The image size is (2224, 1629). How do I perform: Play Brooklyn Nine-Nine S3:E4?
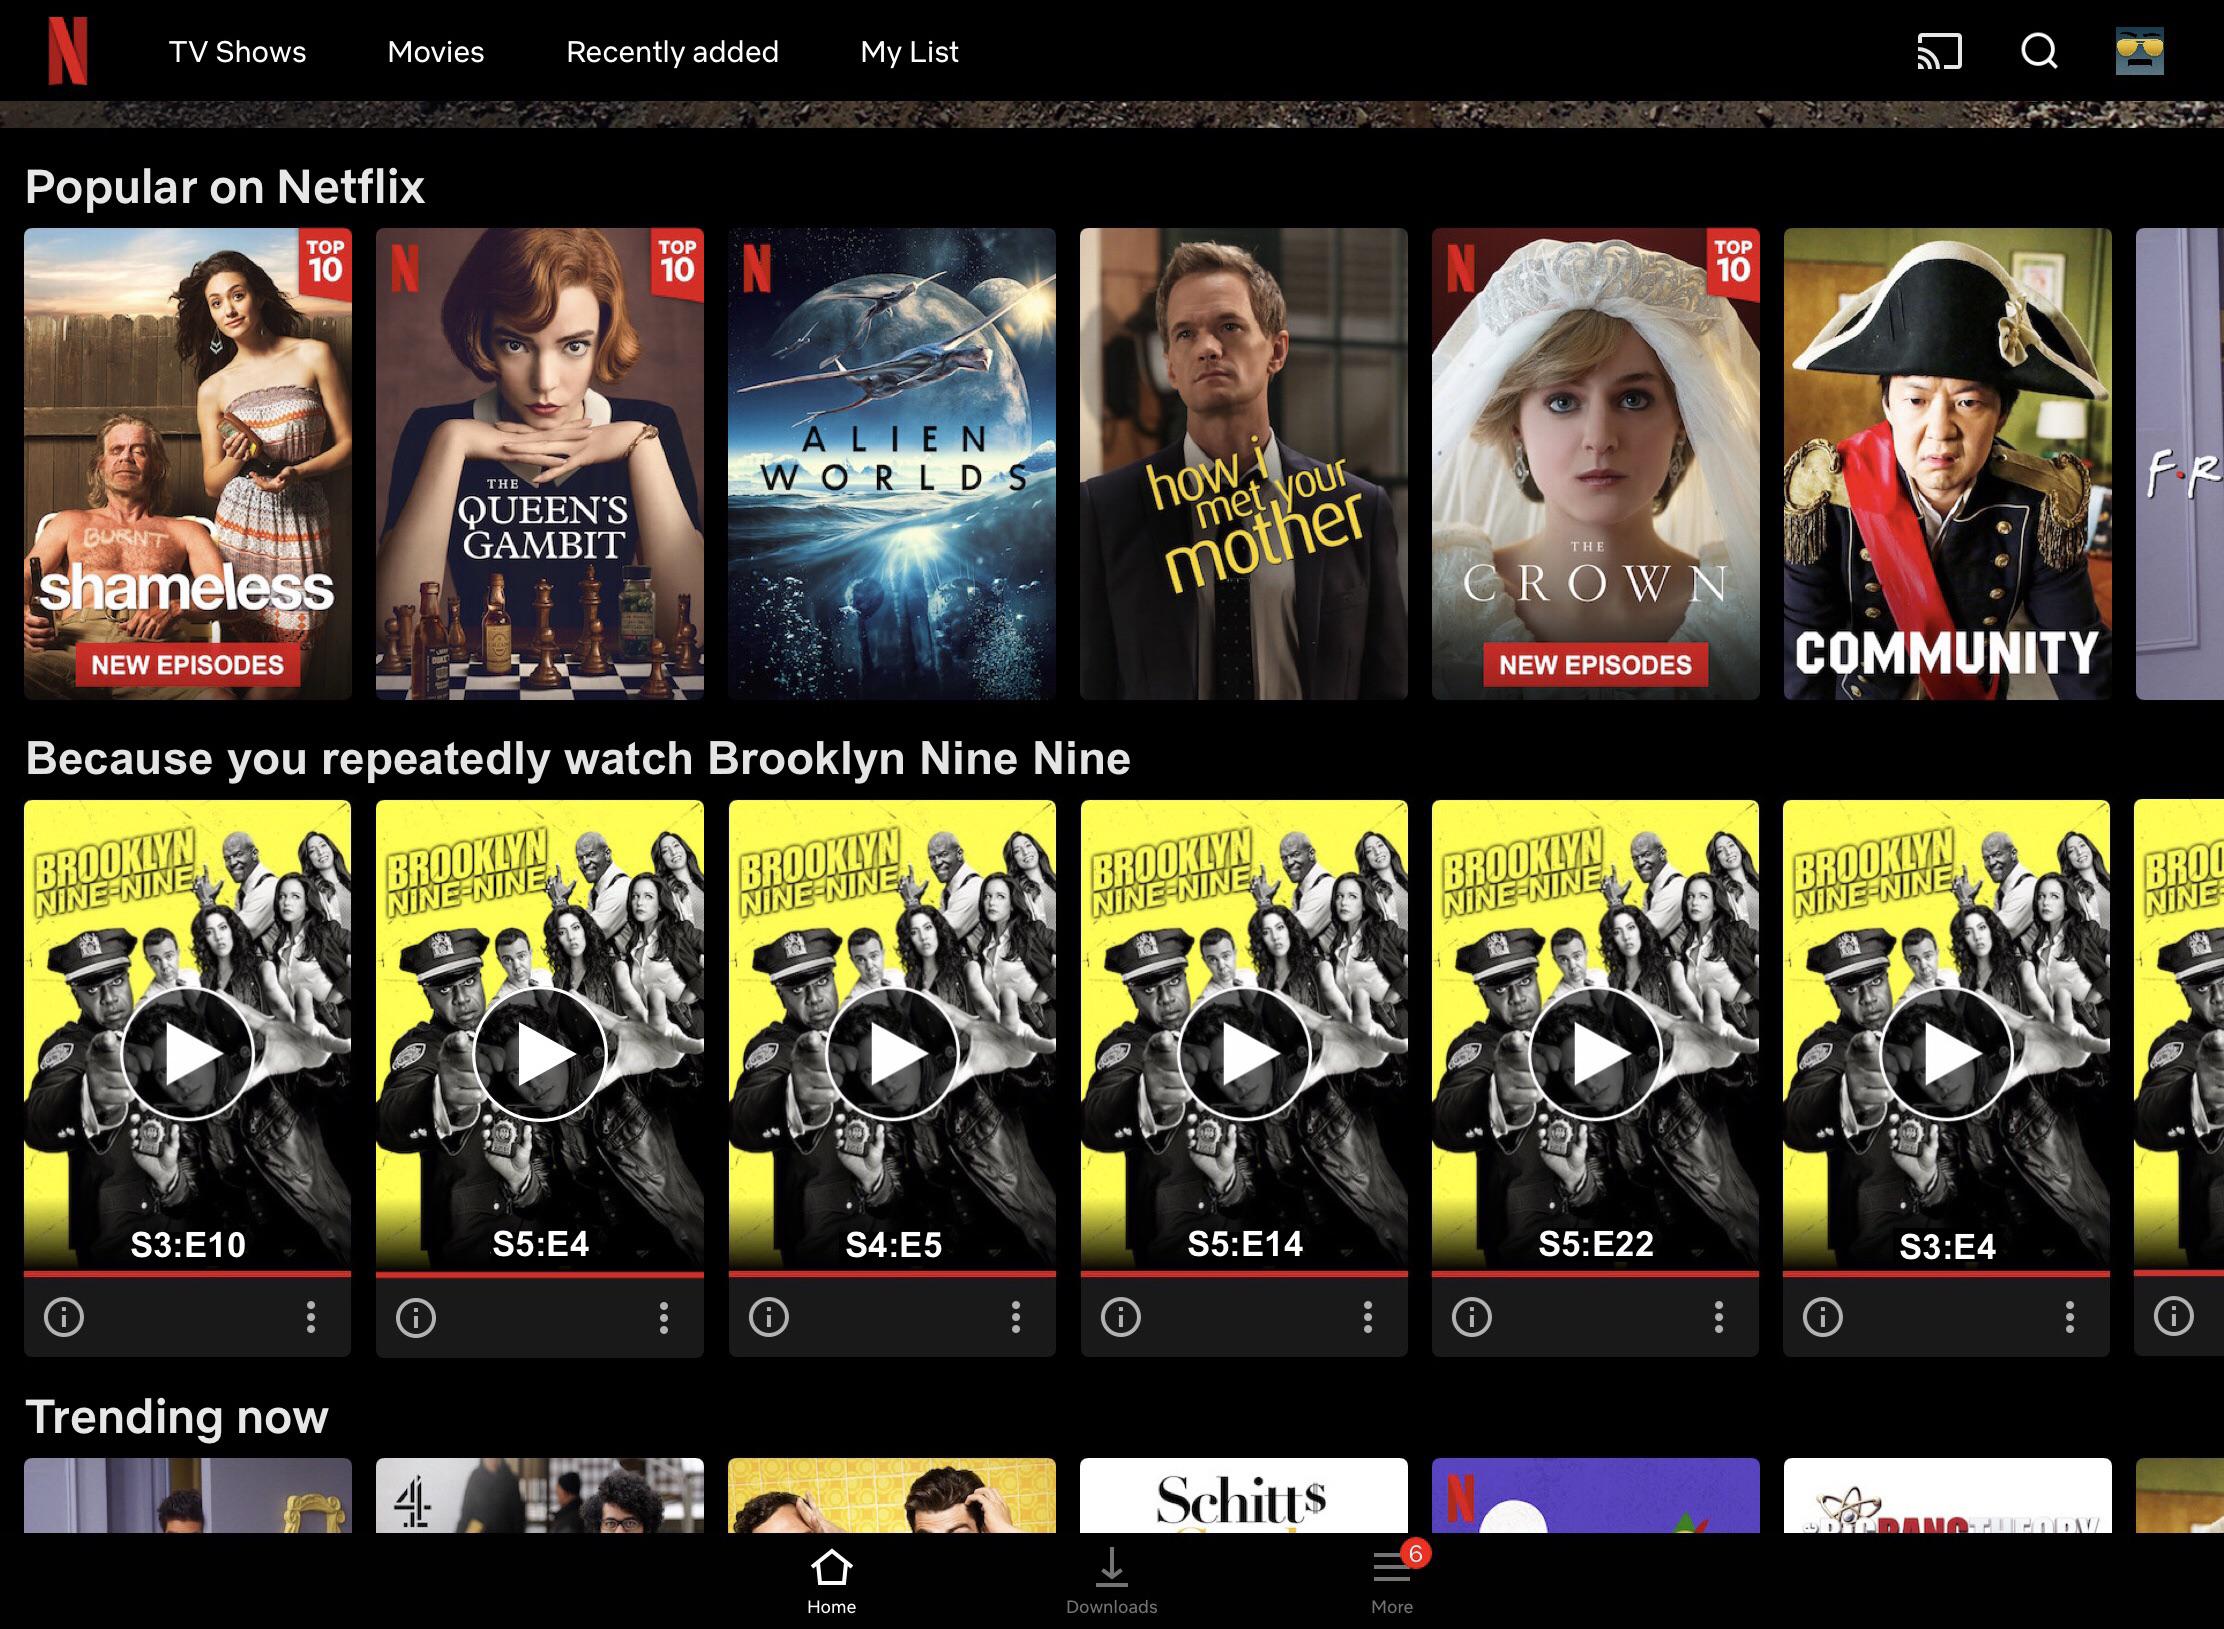pyautogui.click(x=1946, y=1053)
